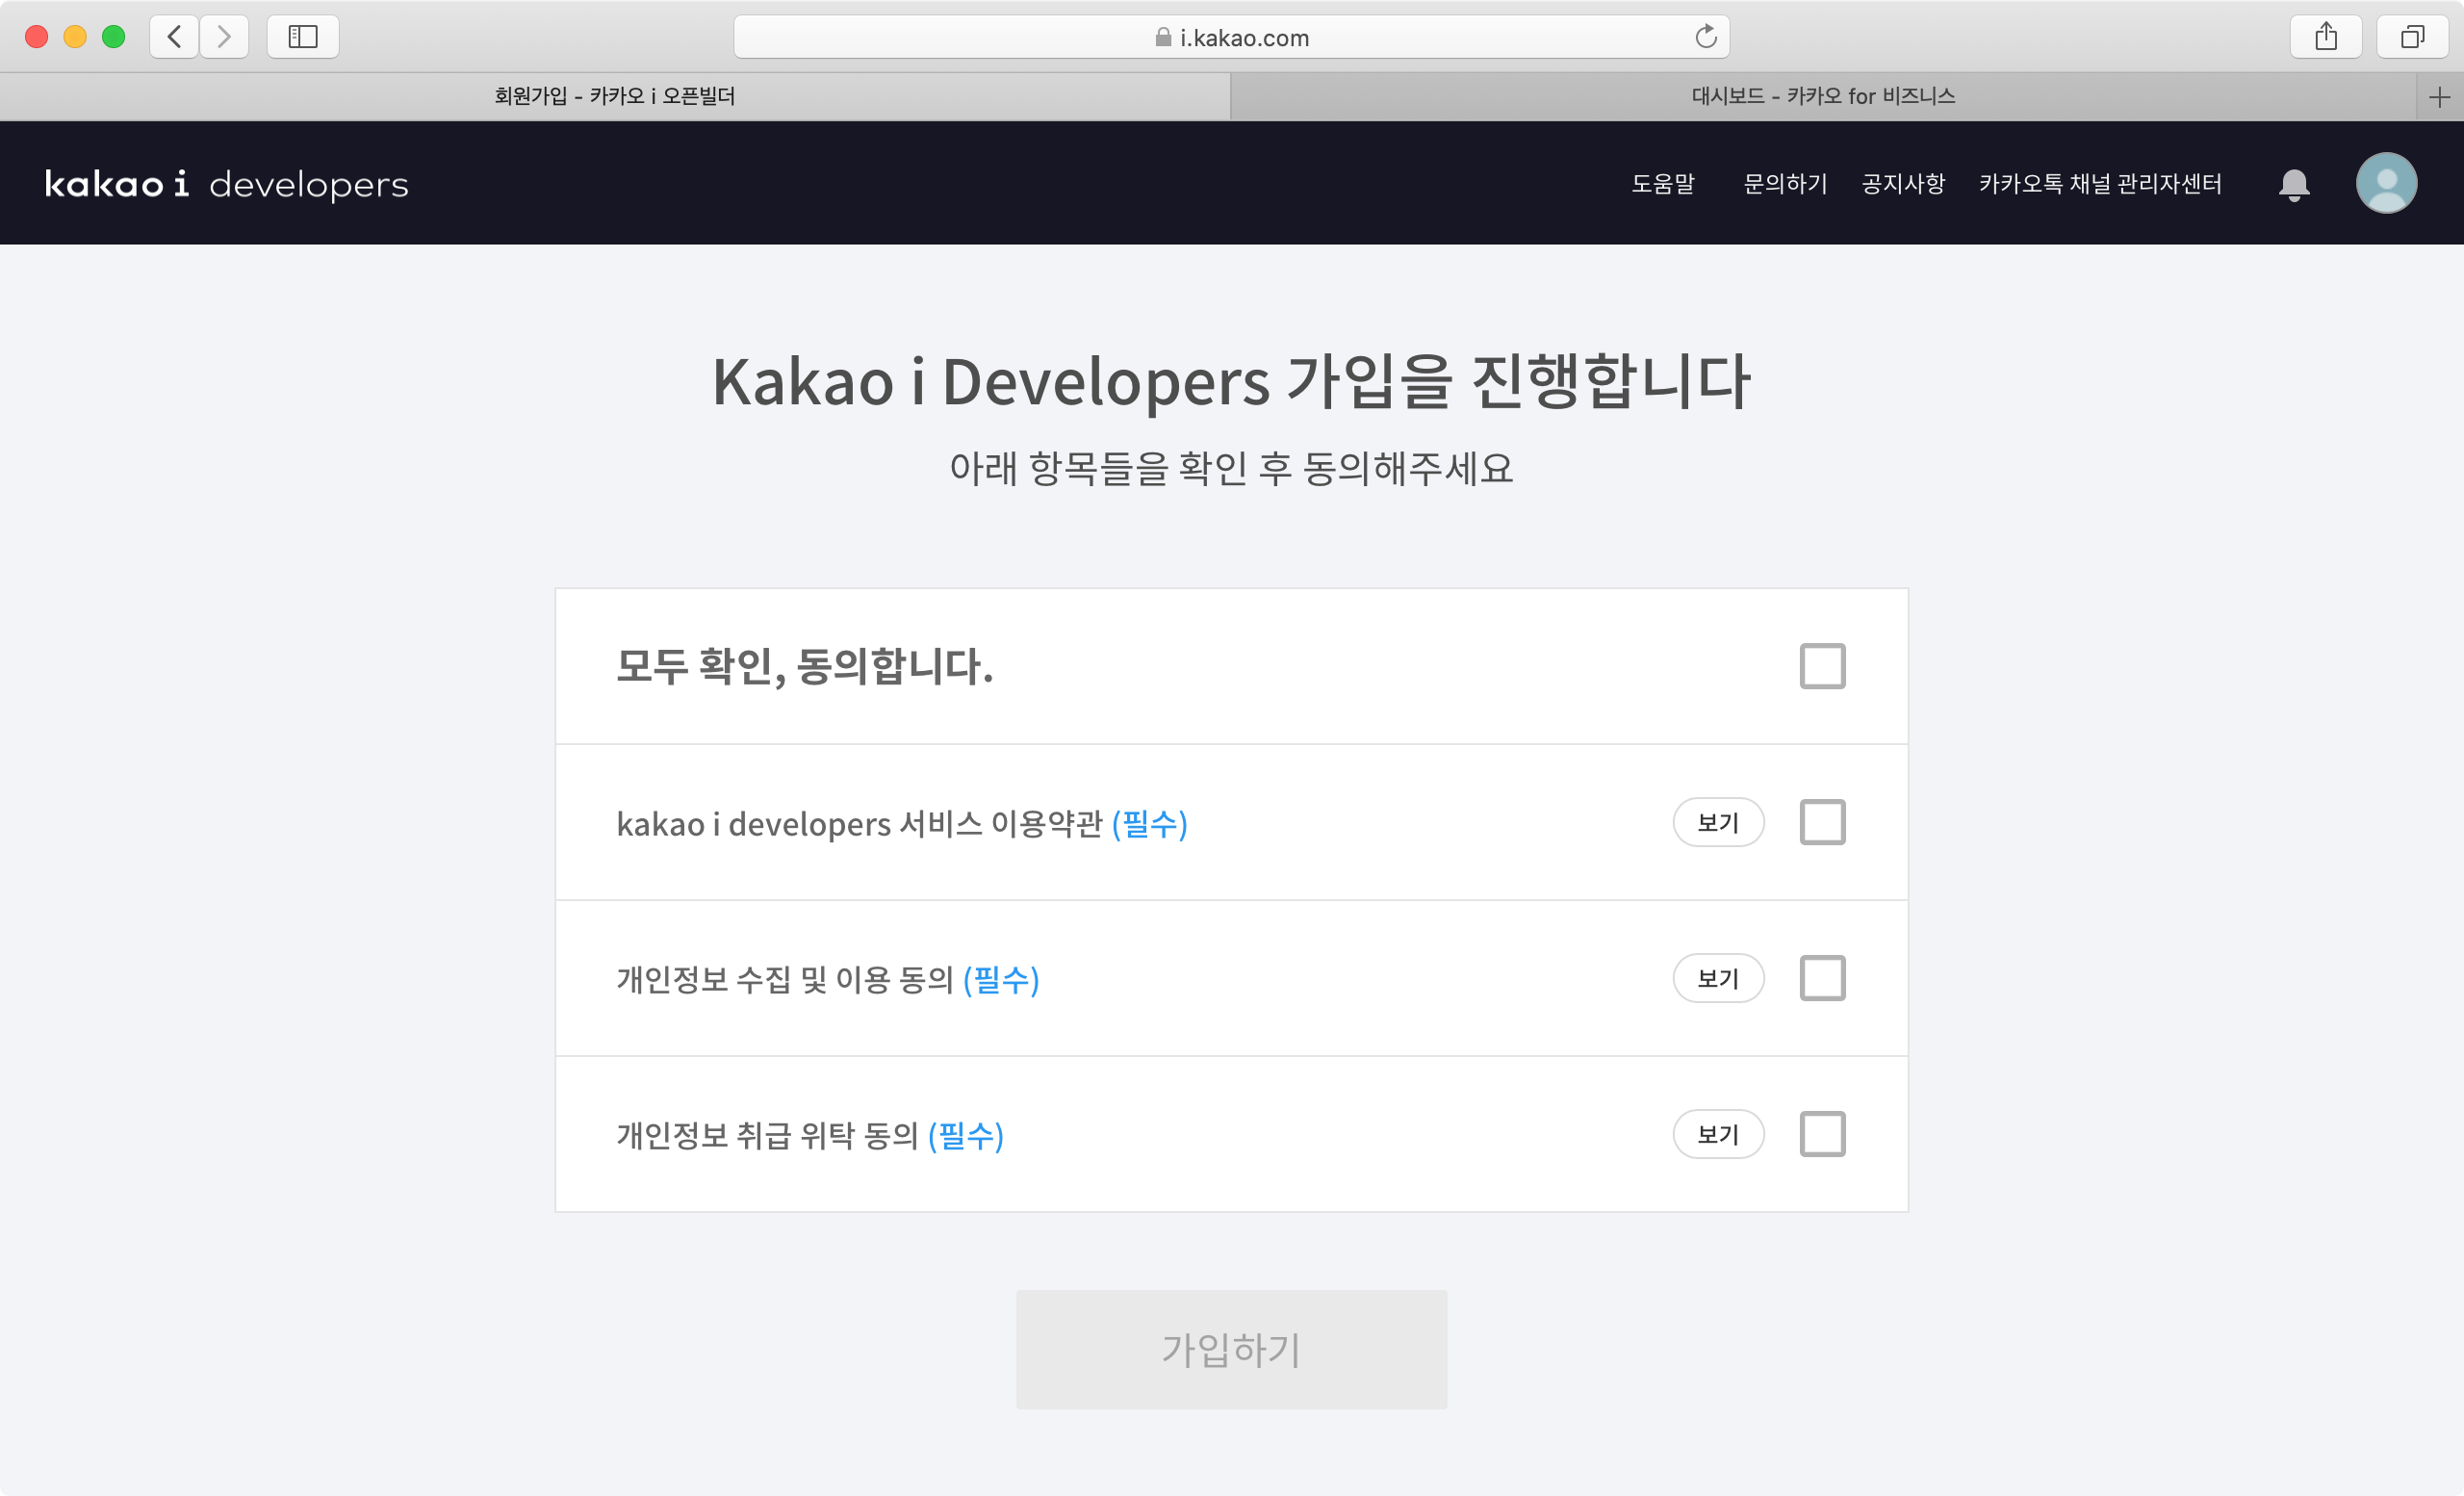Show all tabs overview icon
Image resolution: width=2464 pixels, height=1496 pixels.
coord(2412,37)
